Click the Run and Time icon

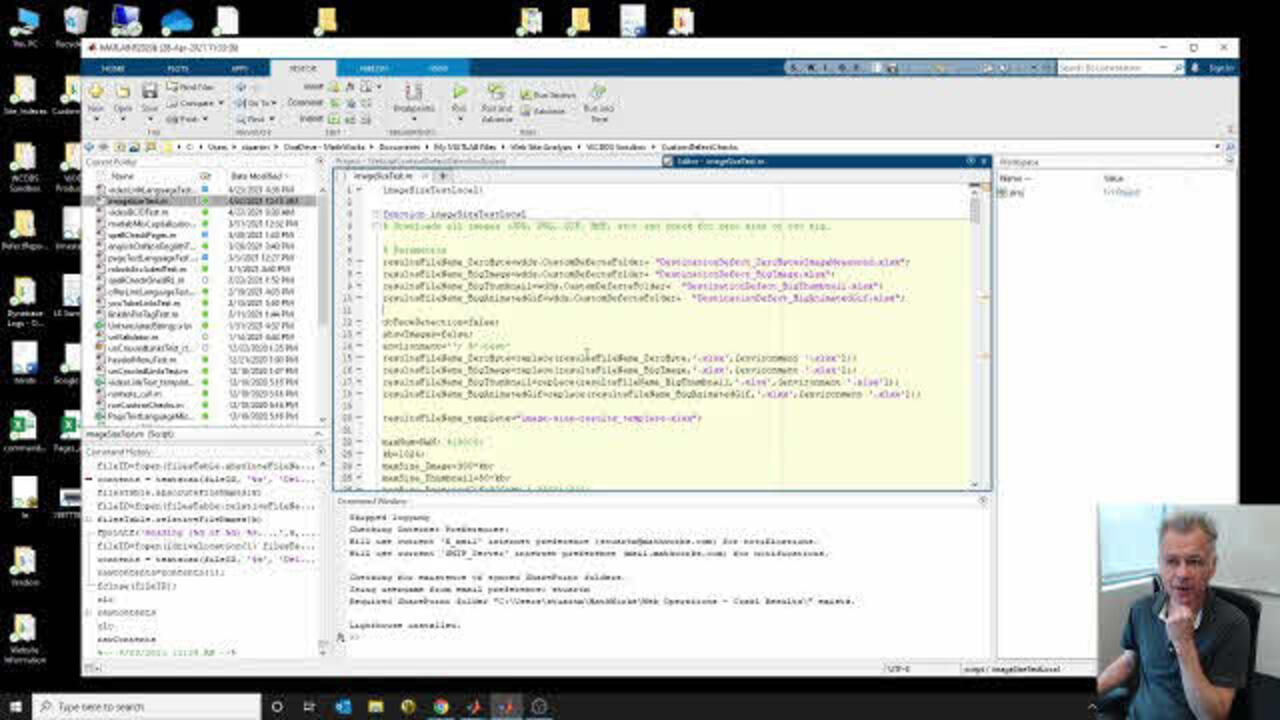598,93
